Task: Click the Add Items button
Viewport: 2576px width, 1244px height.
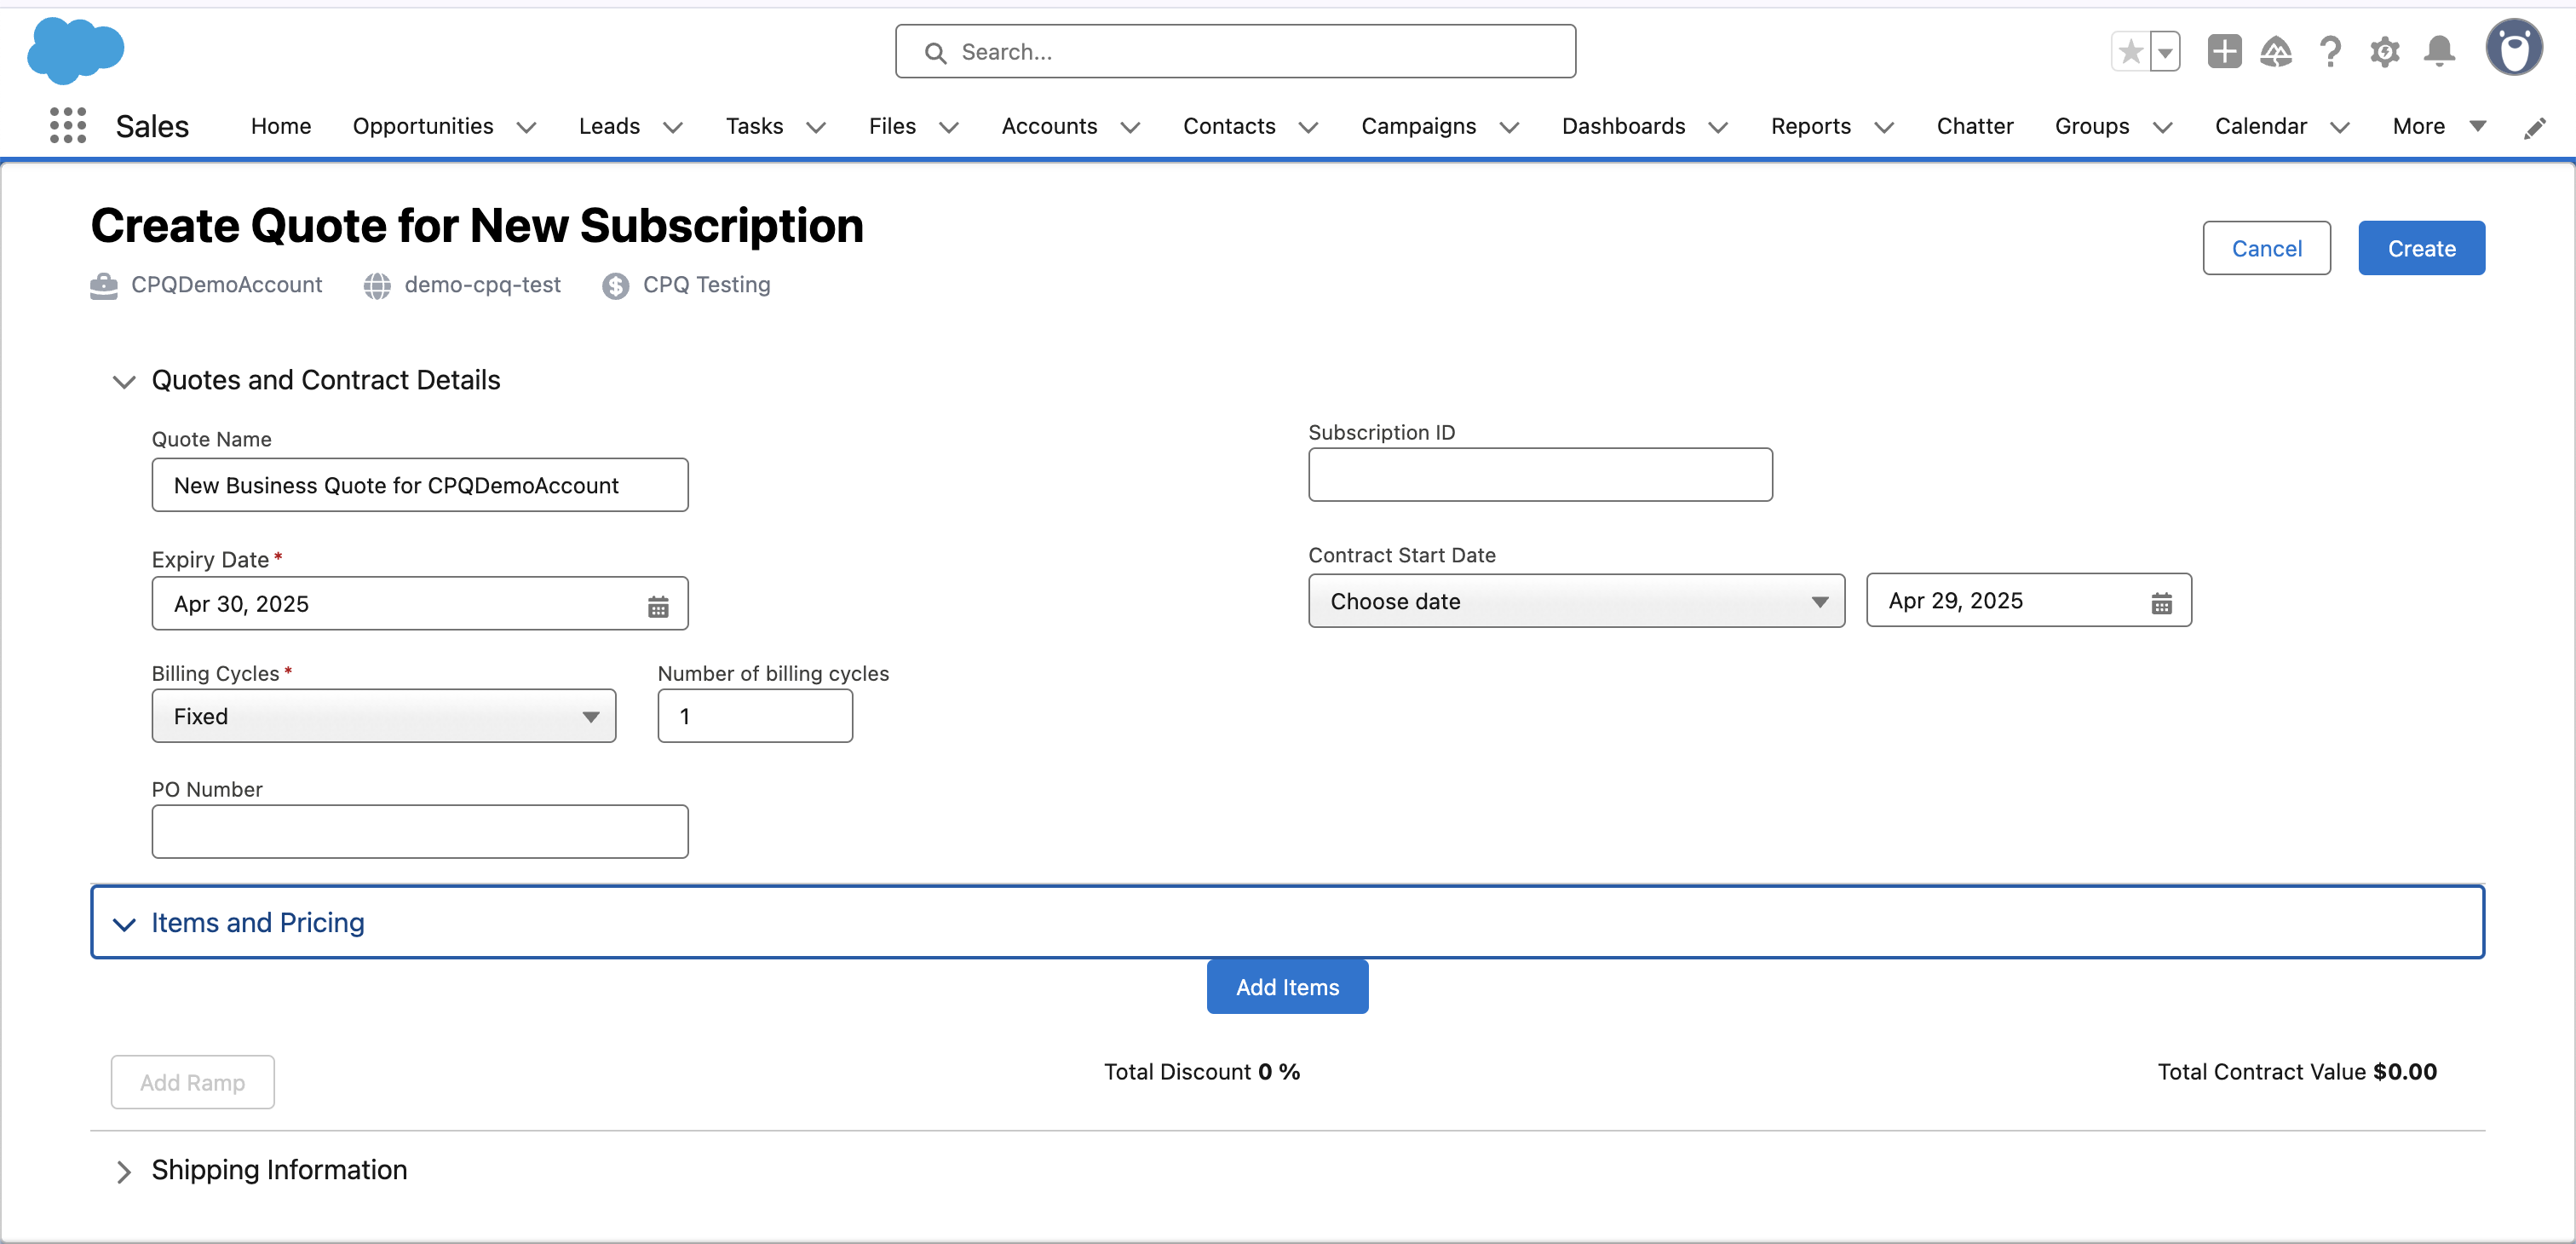Action: (x=1287, y=987)
